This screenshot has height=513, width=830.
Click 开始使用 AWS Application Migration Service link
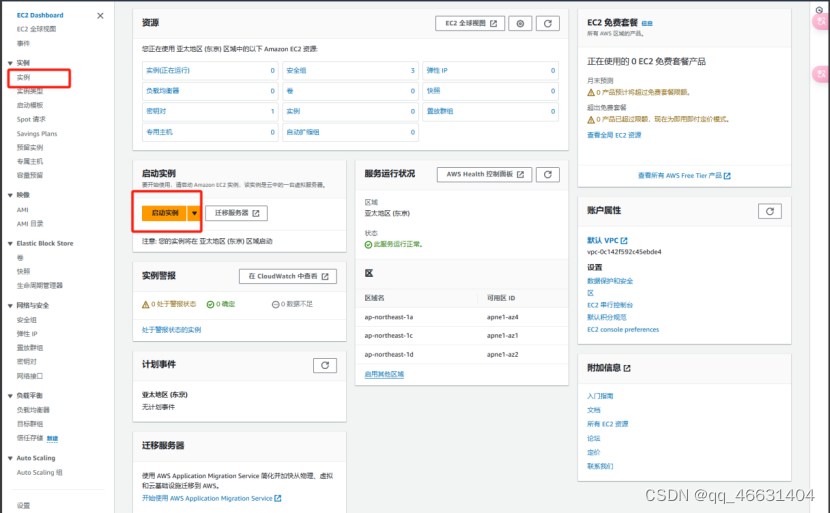pyautogui.click(x=211, y=499)
